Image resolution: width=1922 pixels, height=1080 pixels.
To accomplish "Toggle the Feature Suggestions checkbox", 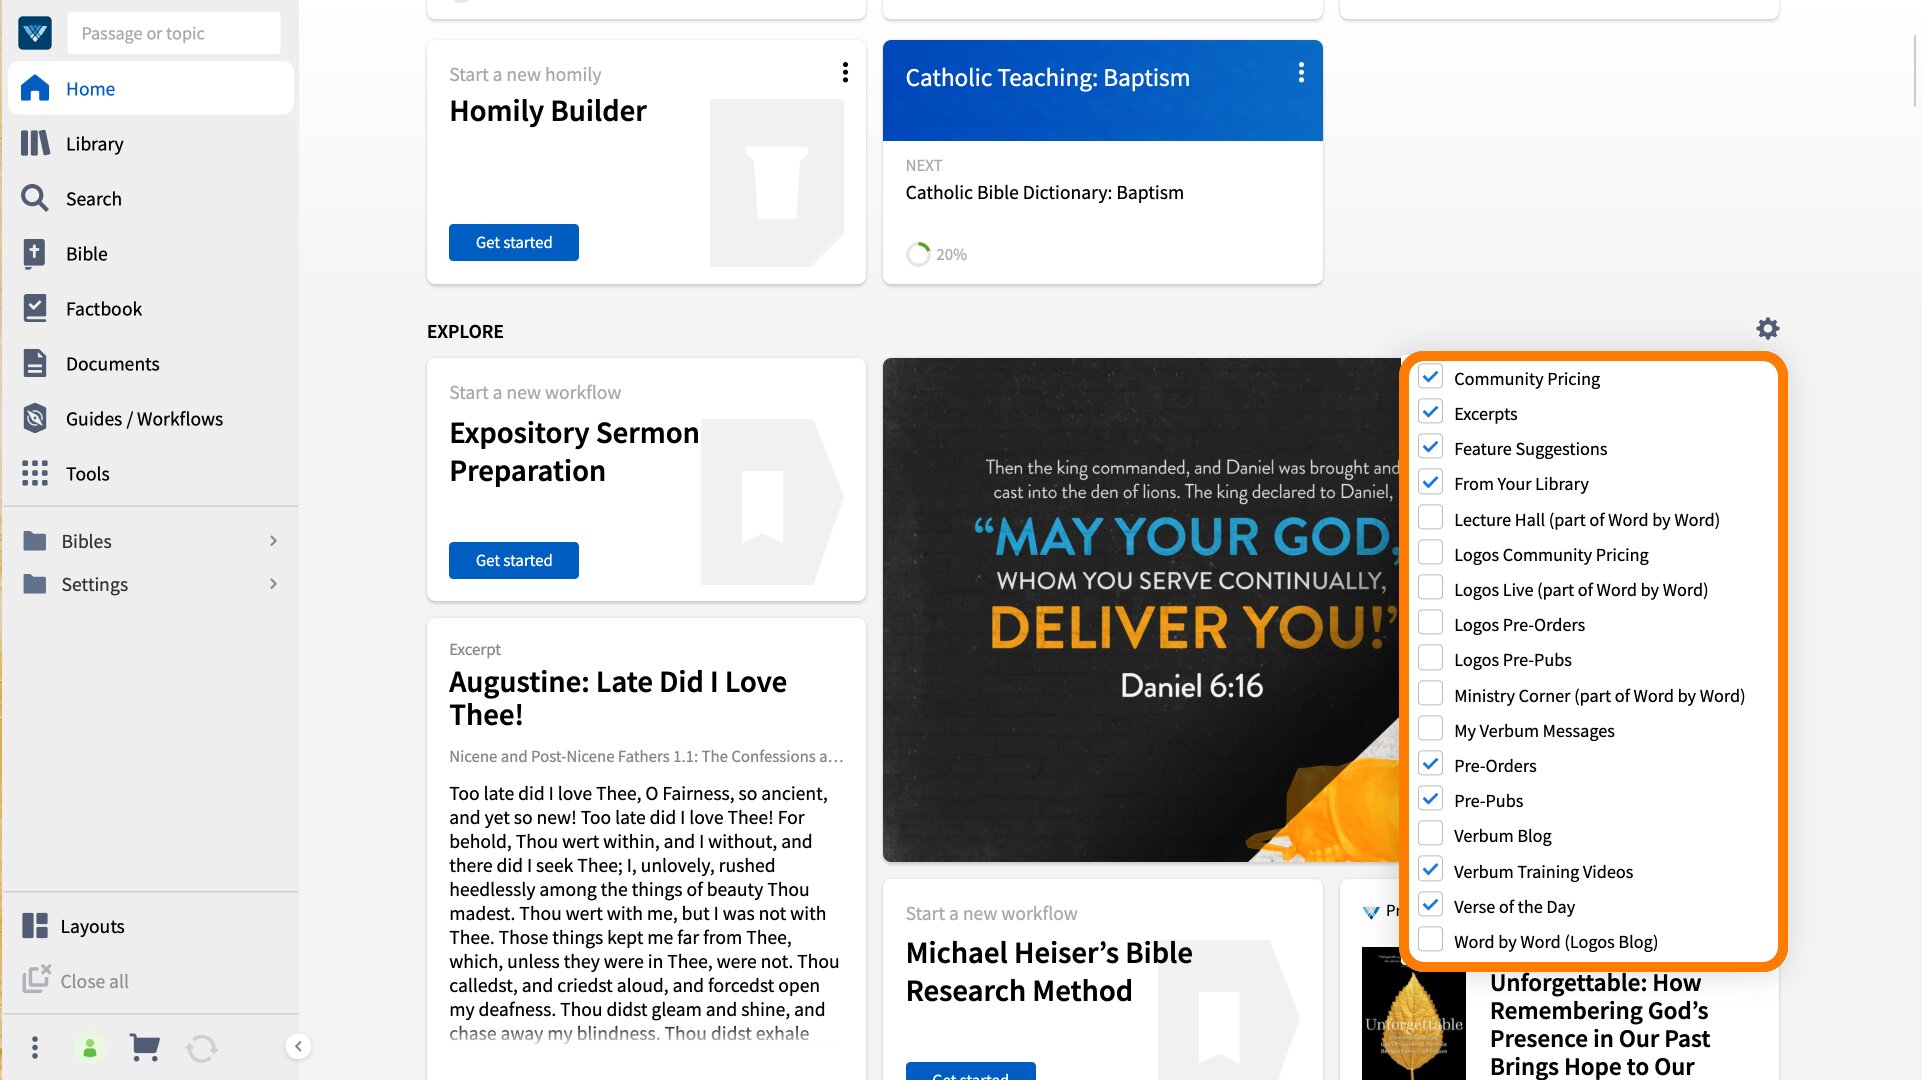I will click(1431, 447).
